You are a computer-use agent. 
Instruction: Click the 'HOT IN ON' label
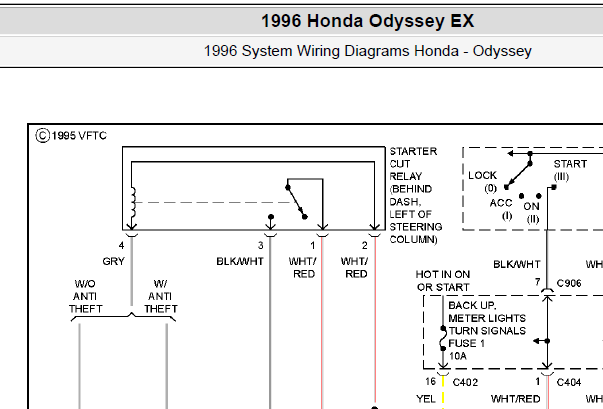click(443, 274)
